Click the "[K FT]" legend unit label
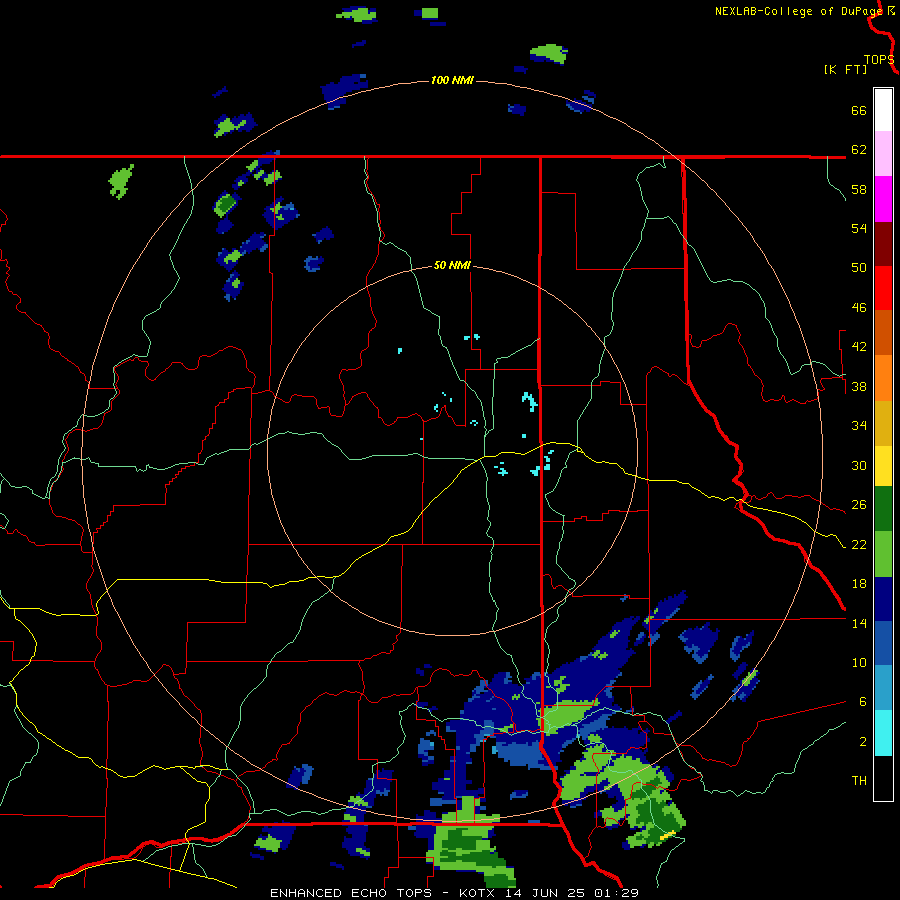Viewport: 900px width, 900px height. [x=845, y=69]
